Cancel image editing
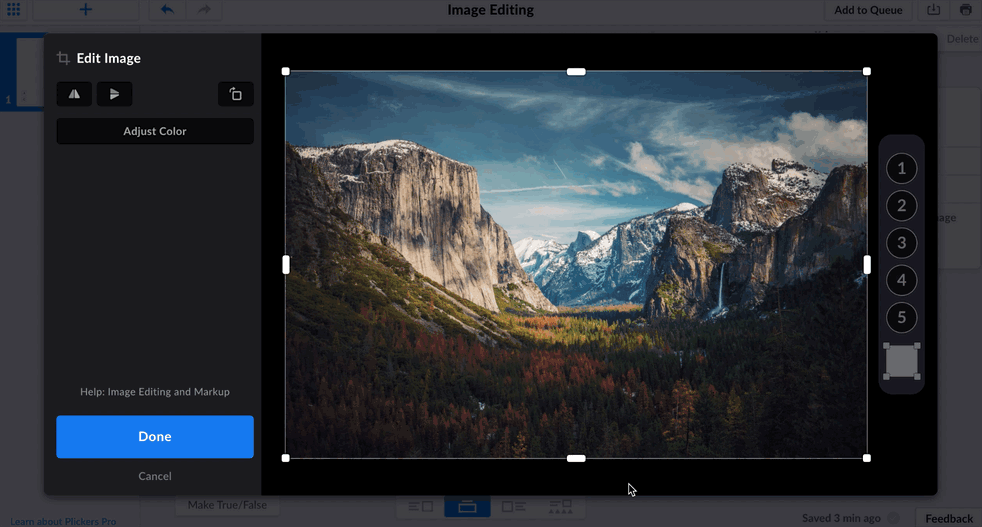 pyautogui.click(x=155, y=476)
